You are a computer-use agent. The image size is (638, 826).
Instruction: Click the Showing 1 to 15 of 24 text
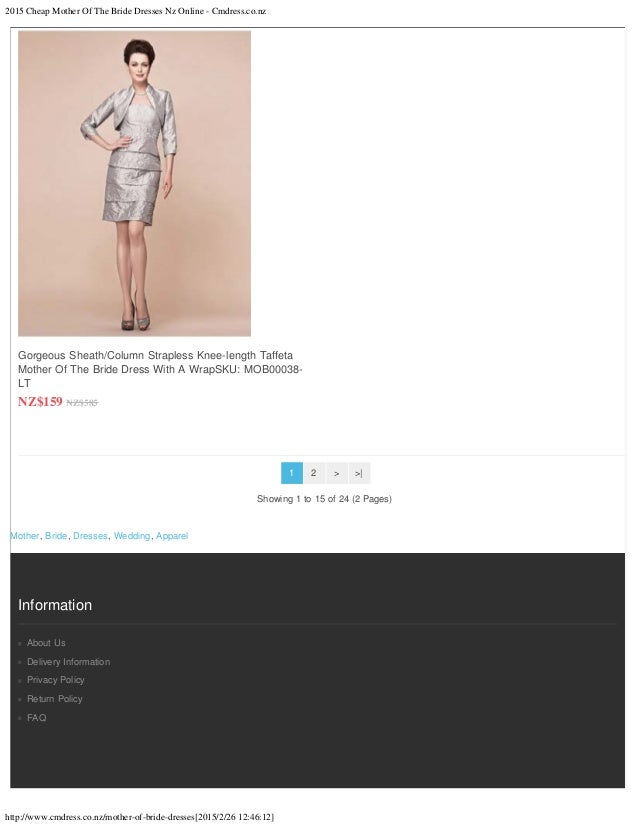point(324,499)
